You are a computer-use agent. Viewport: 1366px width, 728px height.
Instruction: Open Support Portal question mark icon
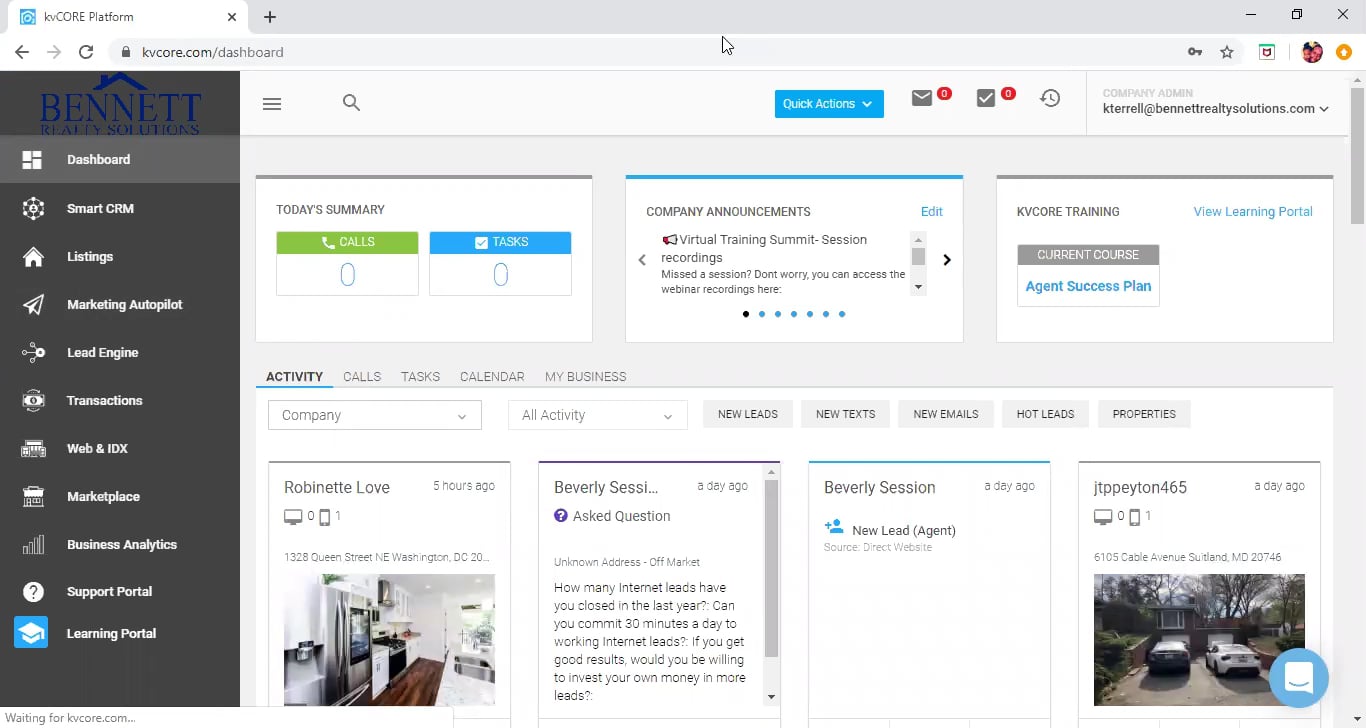pyautogui.click(x=33, y=592)
